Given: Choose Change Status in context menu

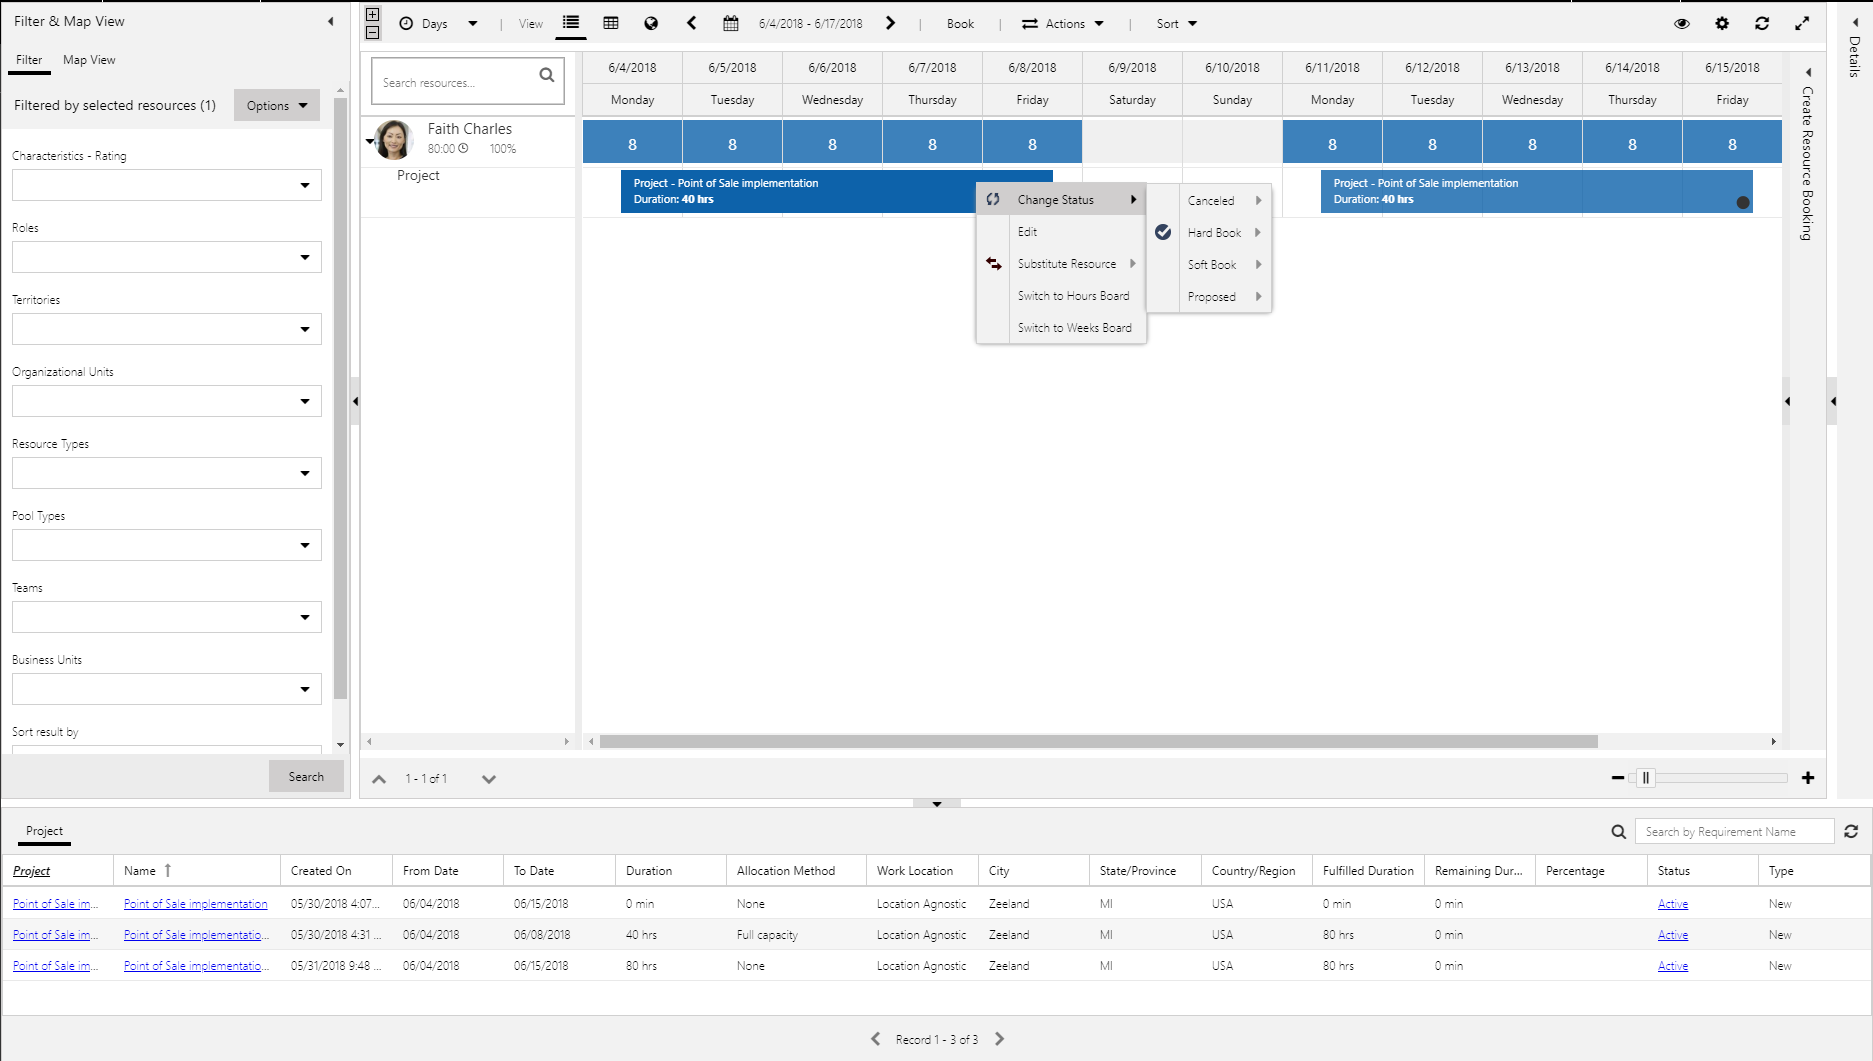Looking at the screenshot, I should pyautogui.click(x=1061, y=200).
